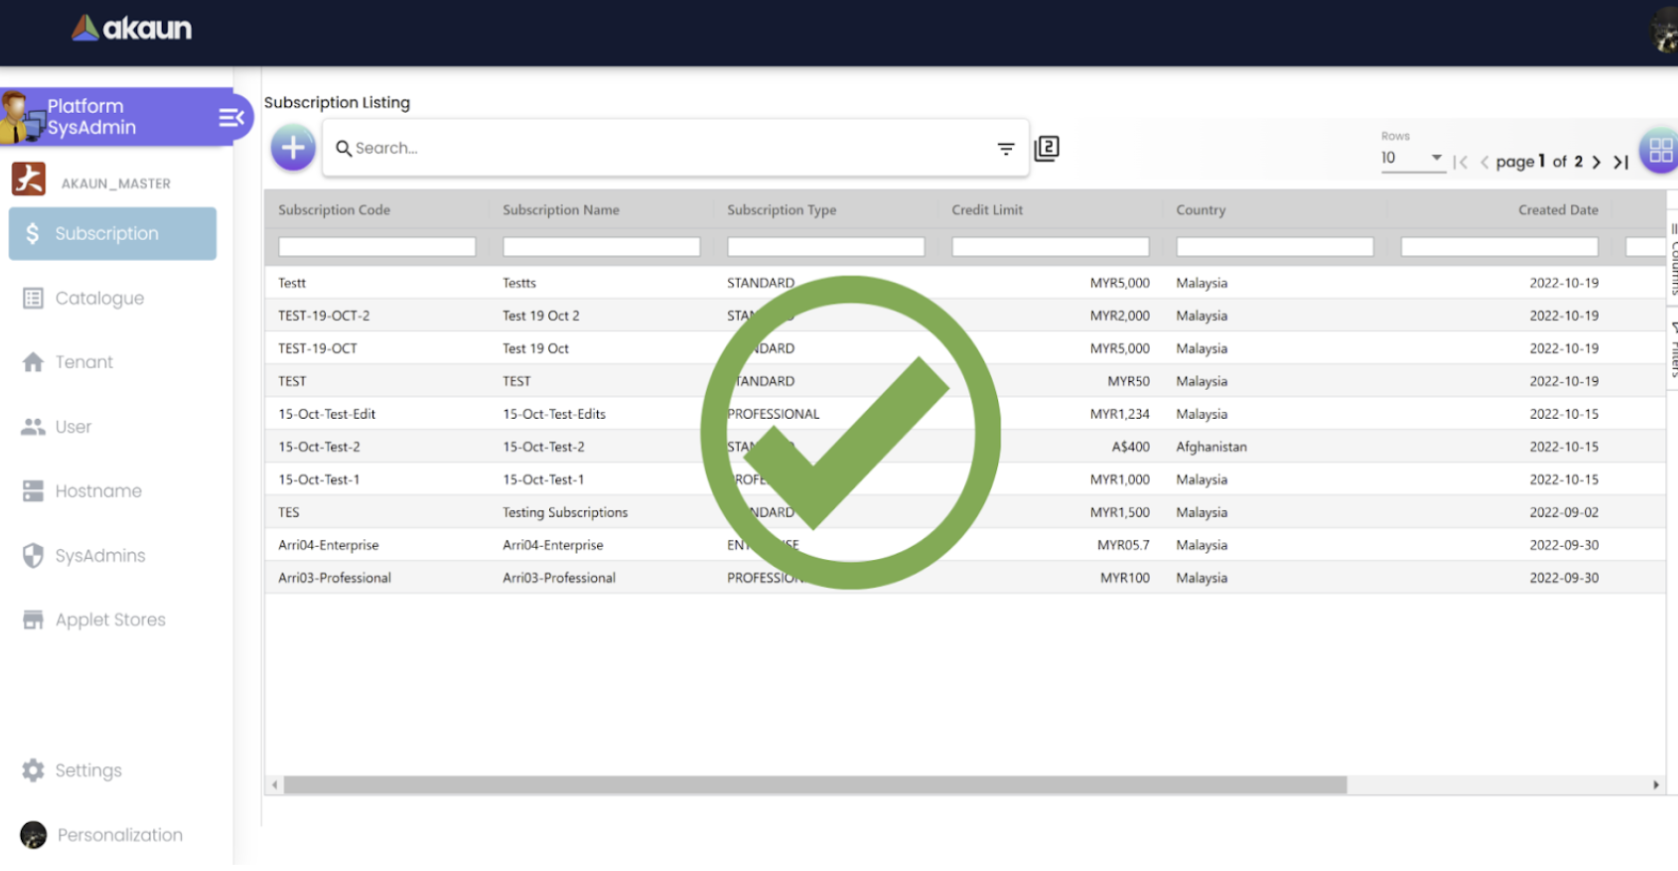The width and height of the screenshot is (1678, 871).
Task: Open the filter options icon in search bar
Action: (x=1005, y=149)
